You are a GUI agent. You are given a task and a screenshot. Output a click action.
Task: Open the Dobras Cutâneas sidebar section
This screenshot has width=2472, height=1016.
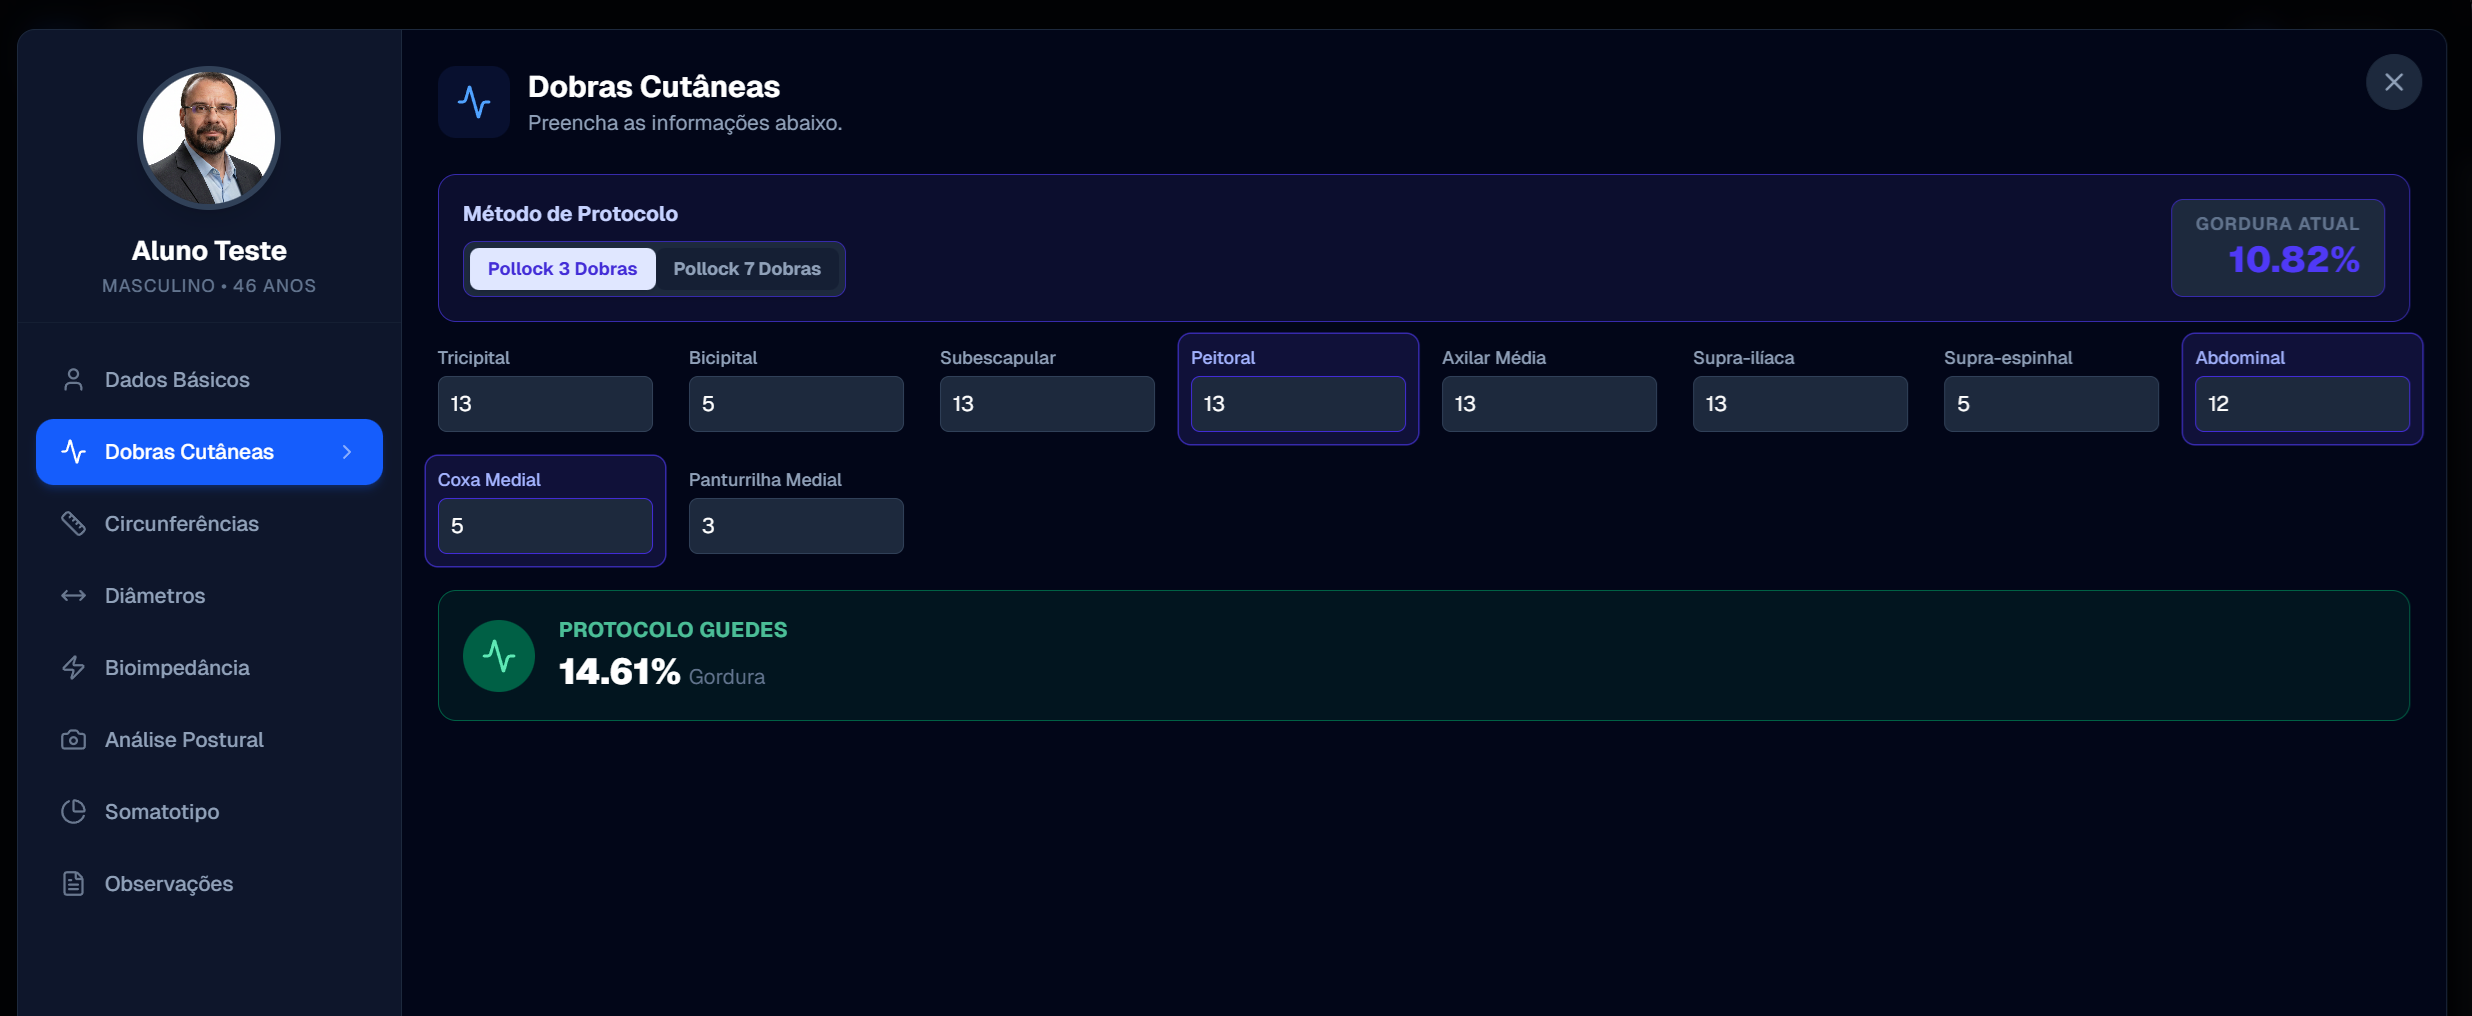189,452
